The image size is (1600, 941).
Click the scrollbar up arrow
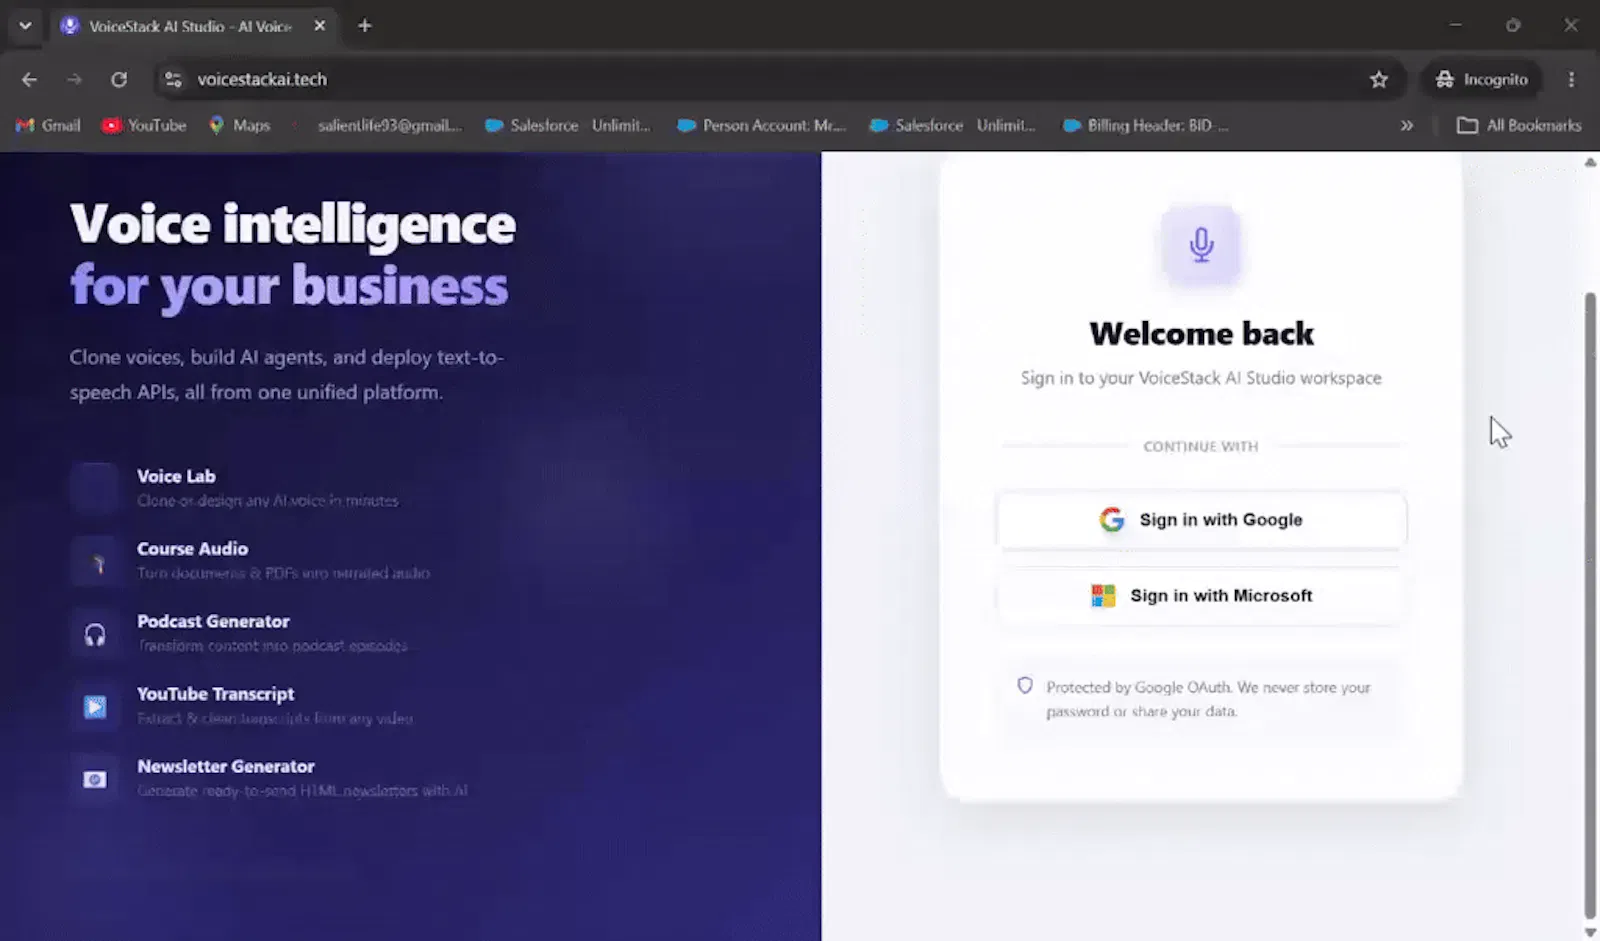[x=1590, y=162]
